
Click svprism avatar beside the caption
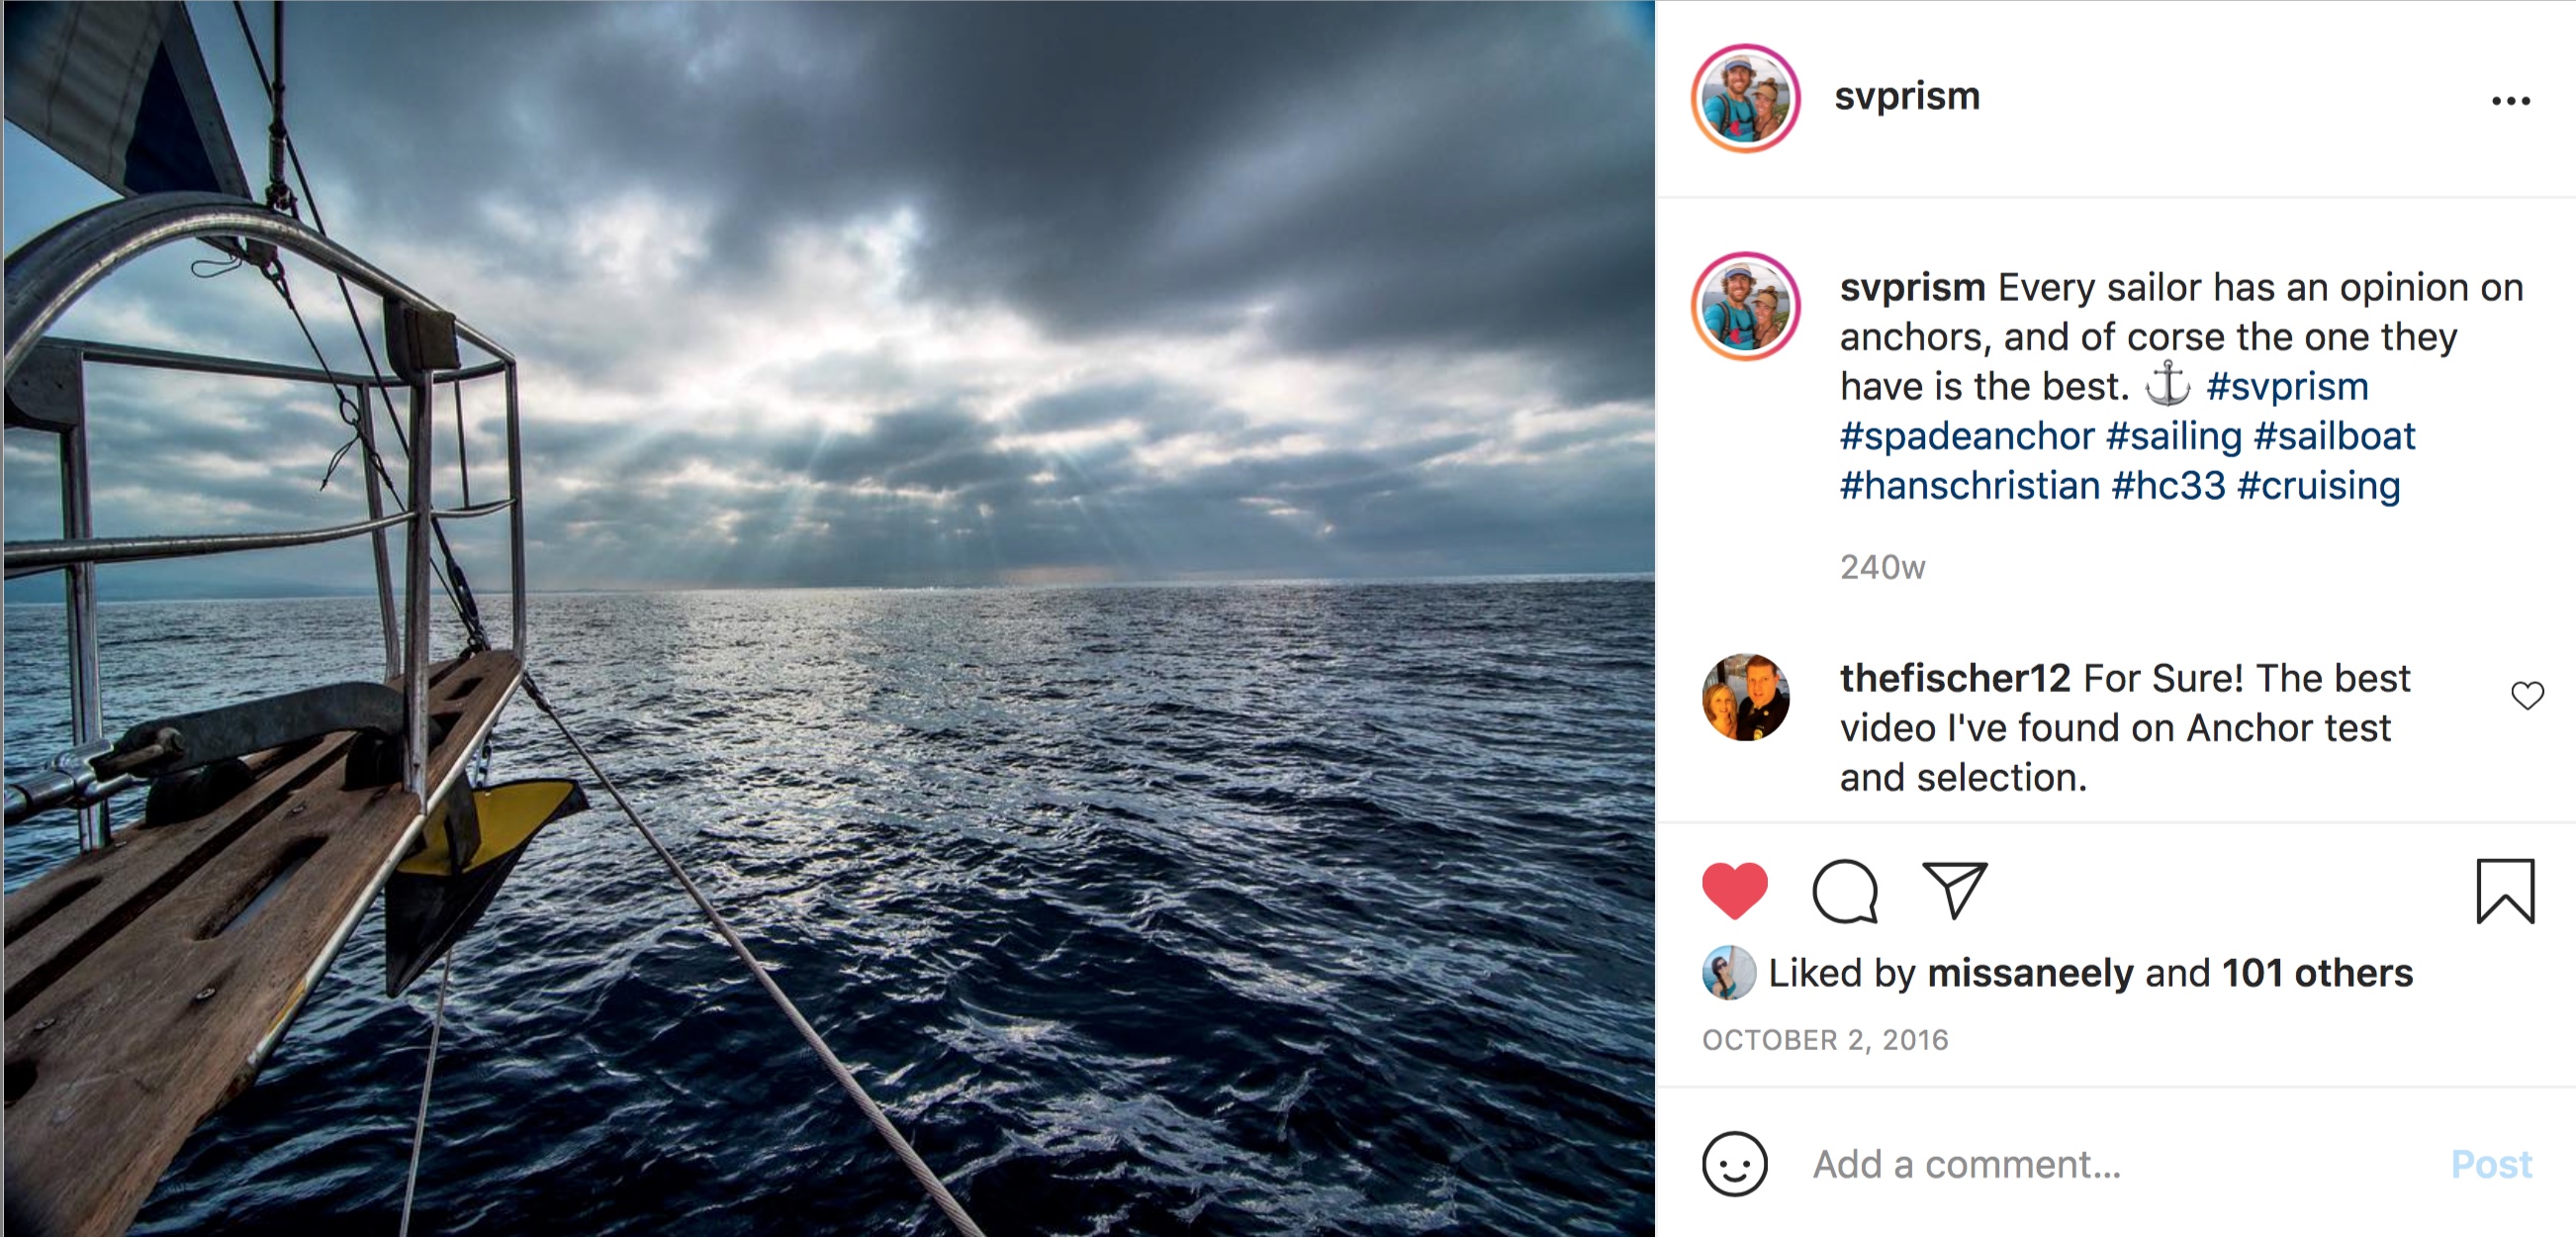click(1746, 306)
